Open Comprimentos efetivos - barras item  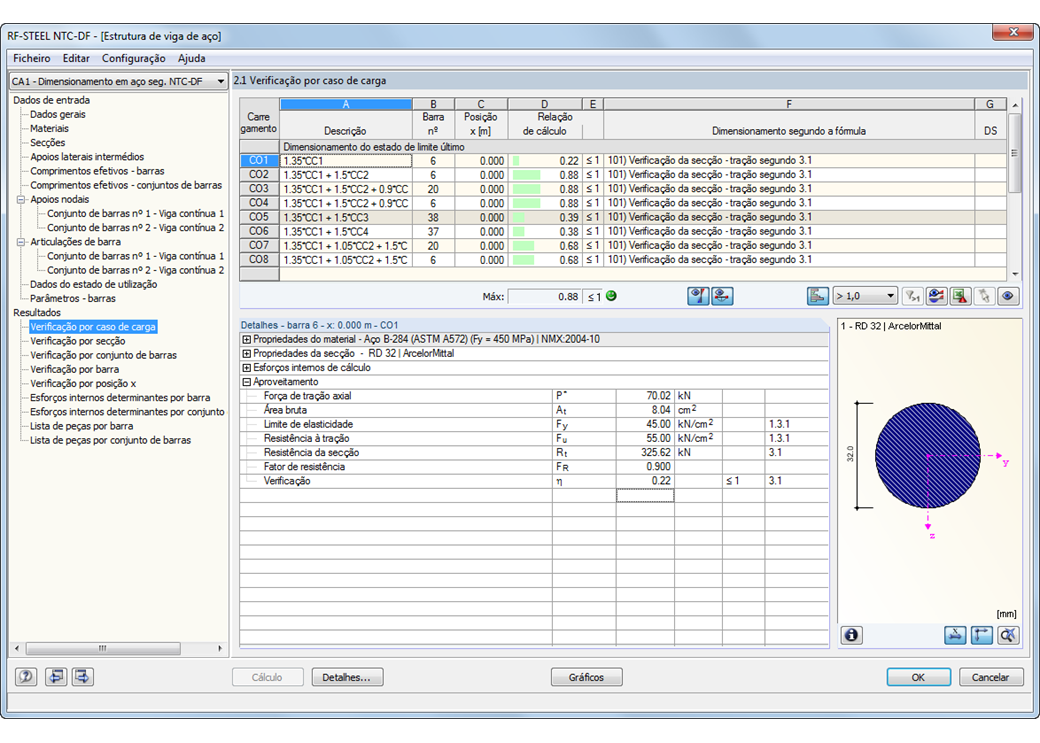(97, 171)
